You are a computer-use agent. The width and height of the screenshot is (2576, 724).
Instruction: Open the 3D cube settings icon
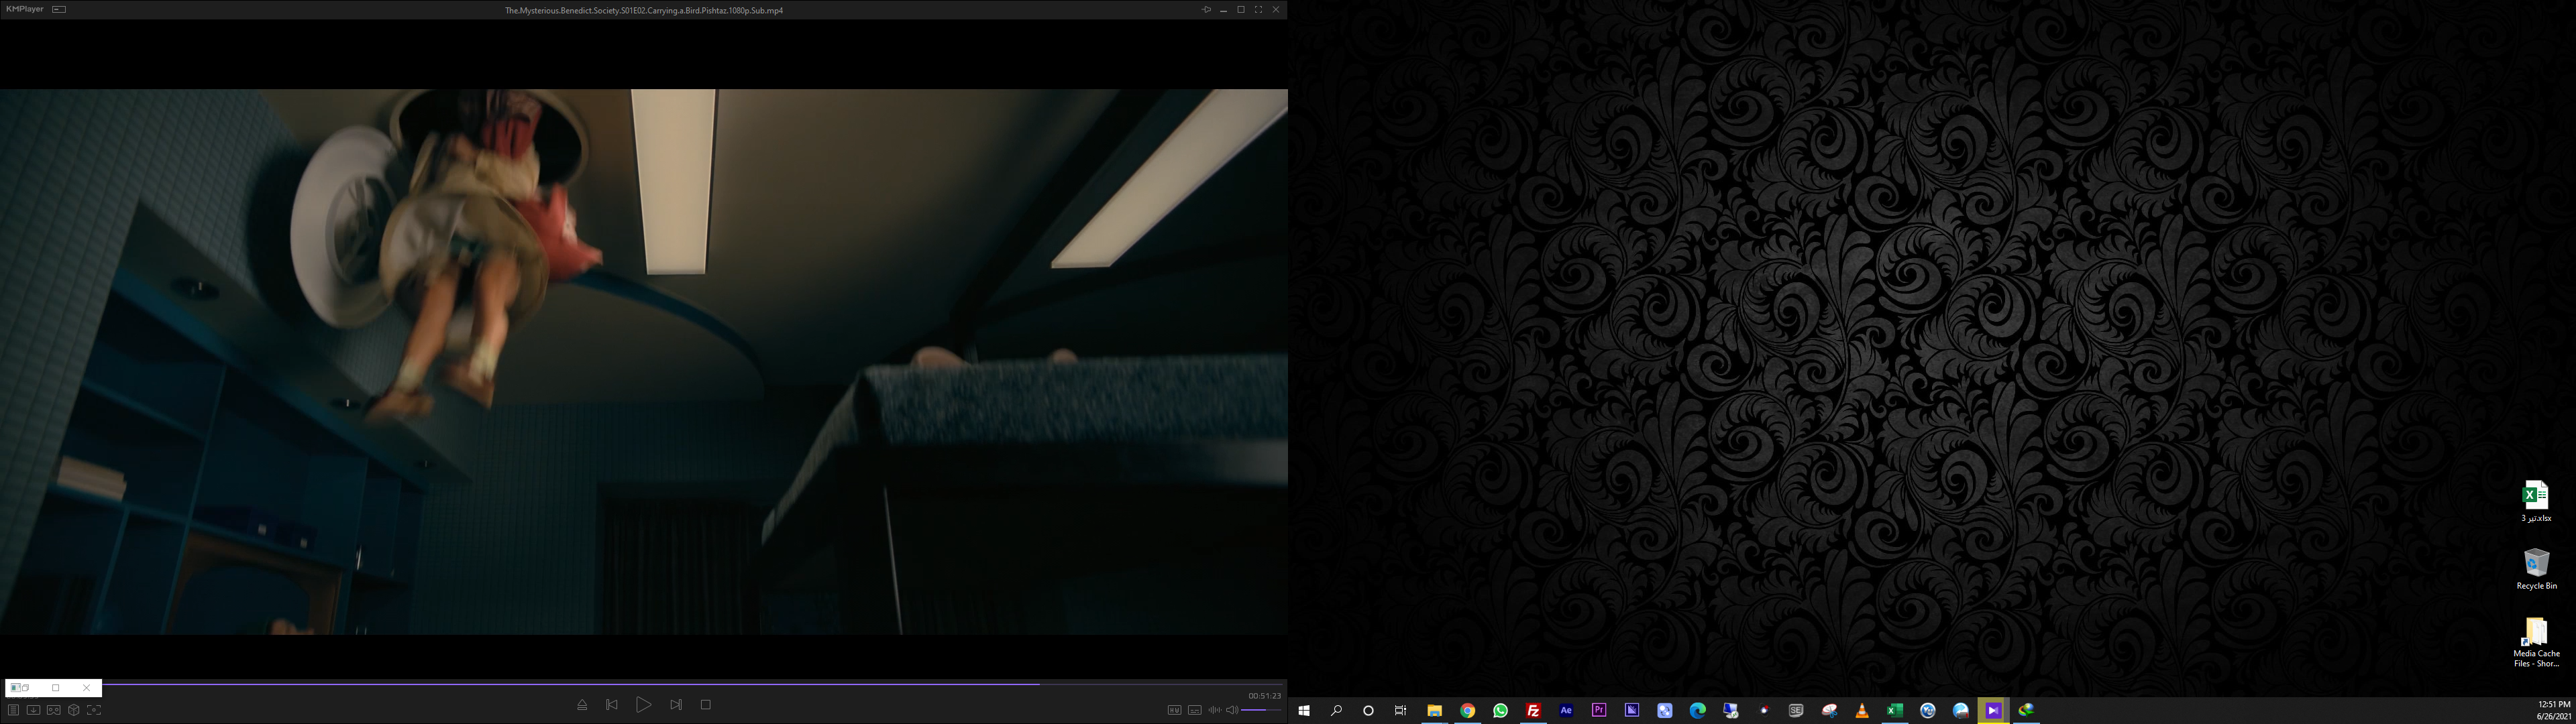point(73,710)
